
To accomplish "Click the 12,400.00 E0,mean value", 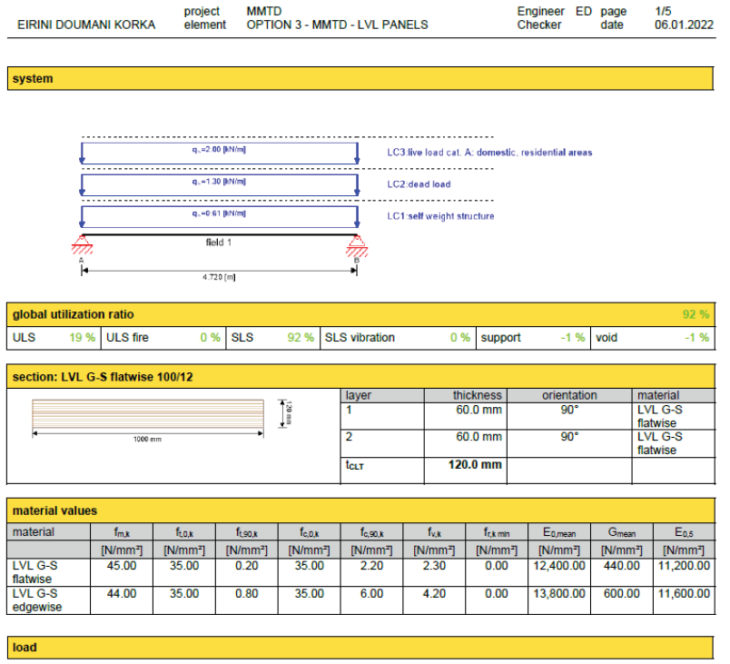I will point(559,566).
